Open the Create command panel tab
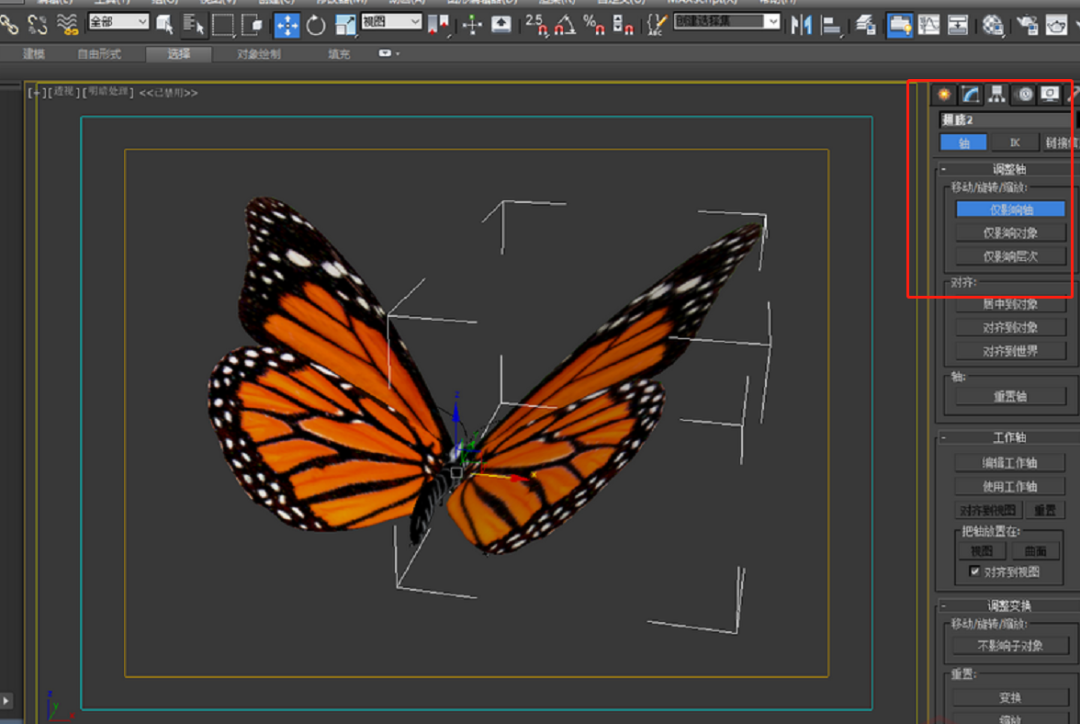This screenshot has width=1080, height=724. point(944,94)
